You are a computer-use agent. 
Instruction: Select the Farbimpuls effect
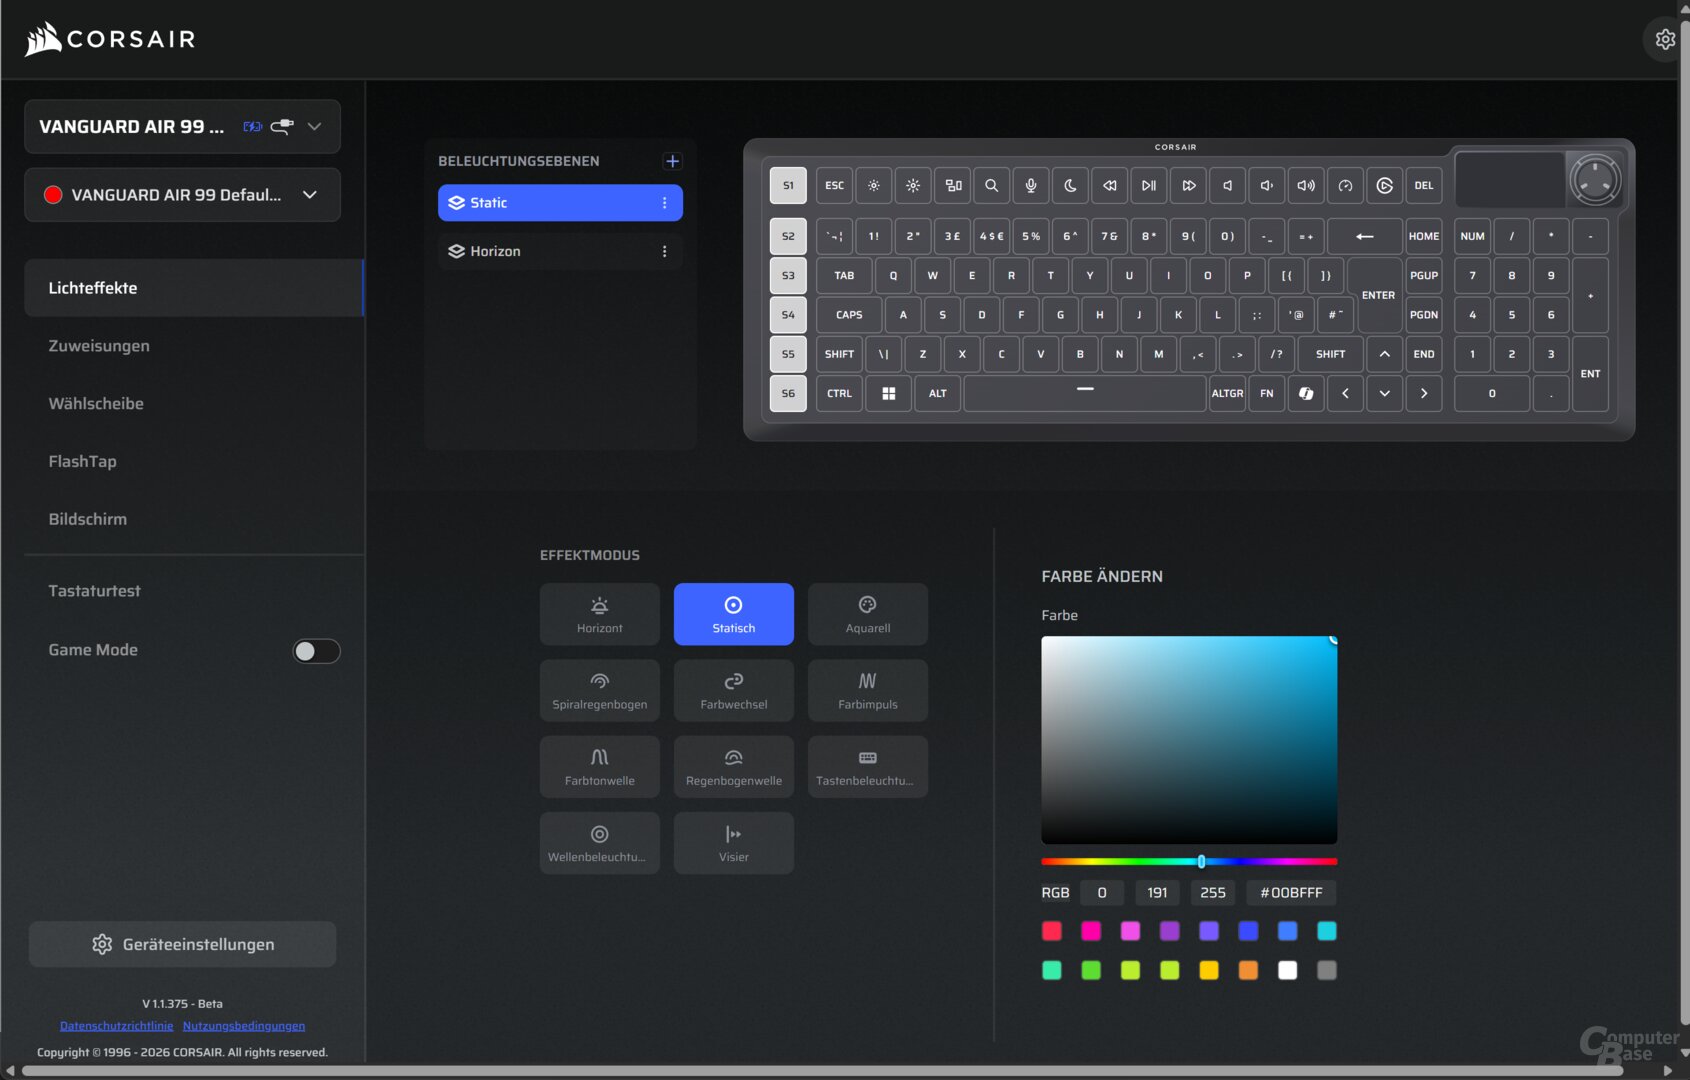pyautogui.click(x=866, y=690)
